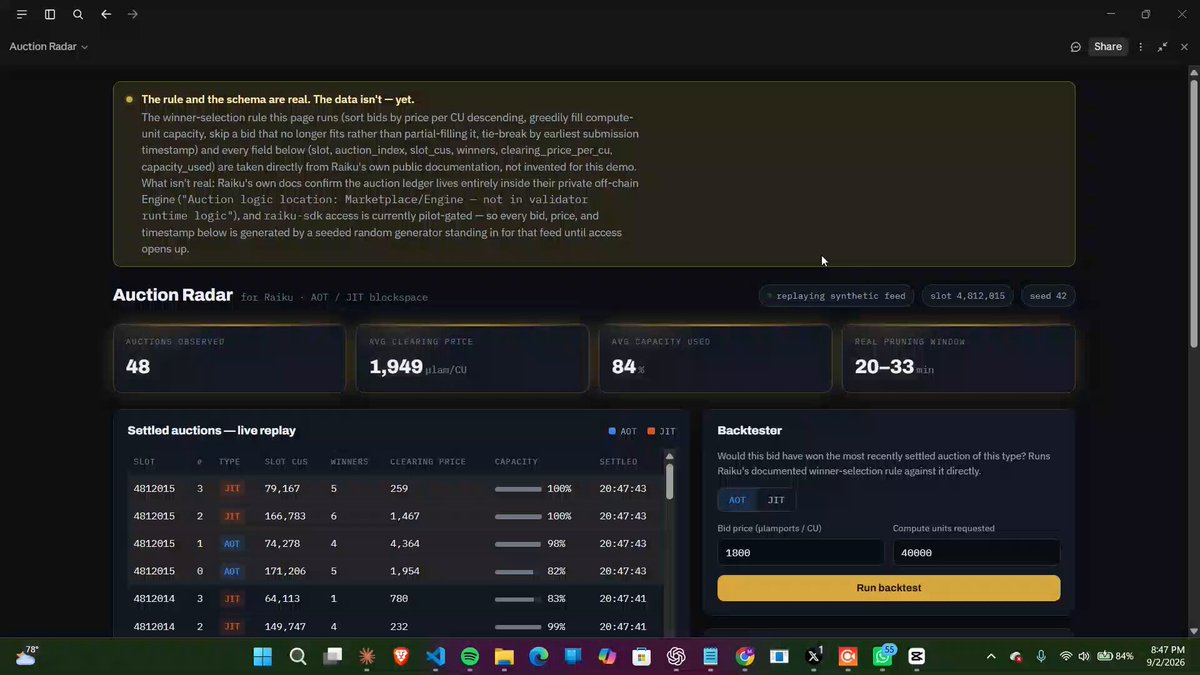Open ChatGPT from the taskbar
Viewport: 1200px width, 675px height.
tap(676, 657)
